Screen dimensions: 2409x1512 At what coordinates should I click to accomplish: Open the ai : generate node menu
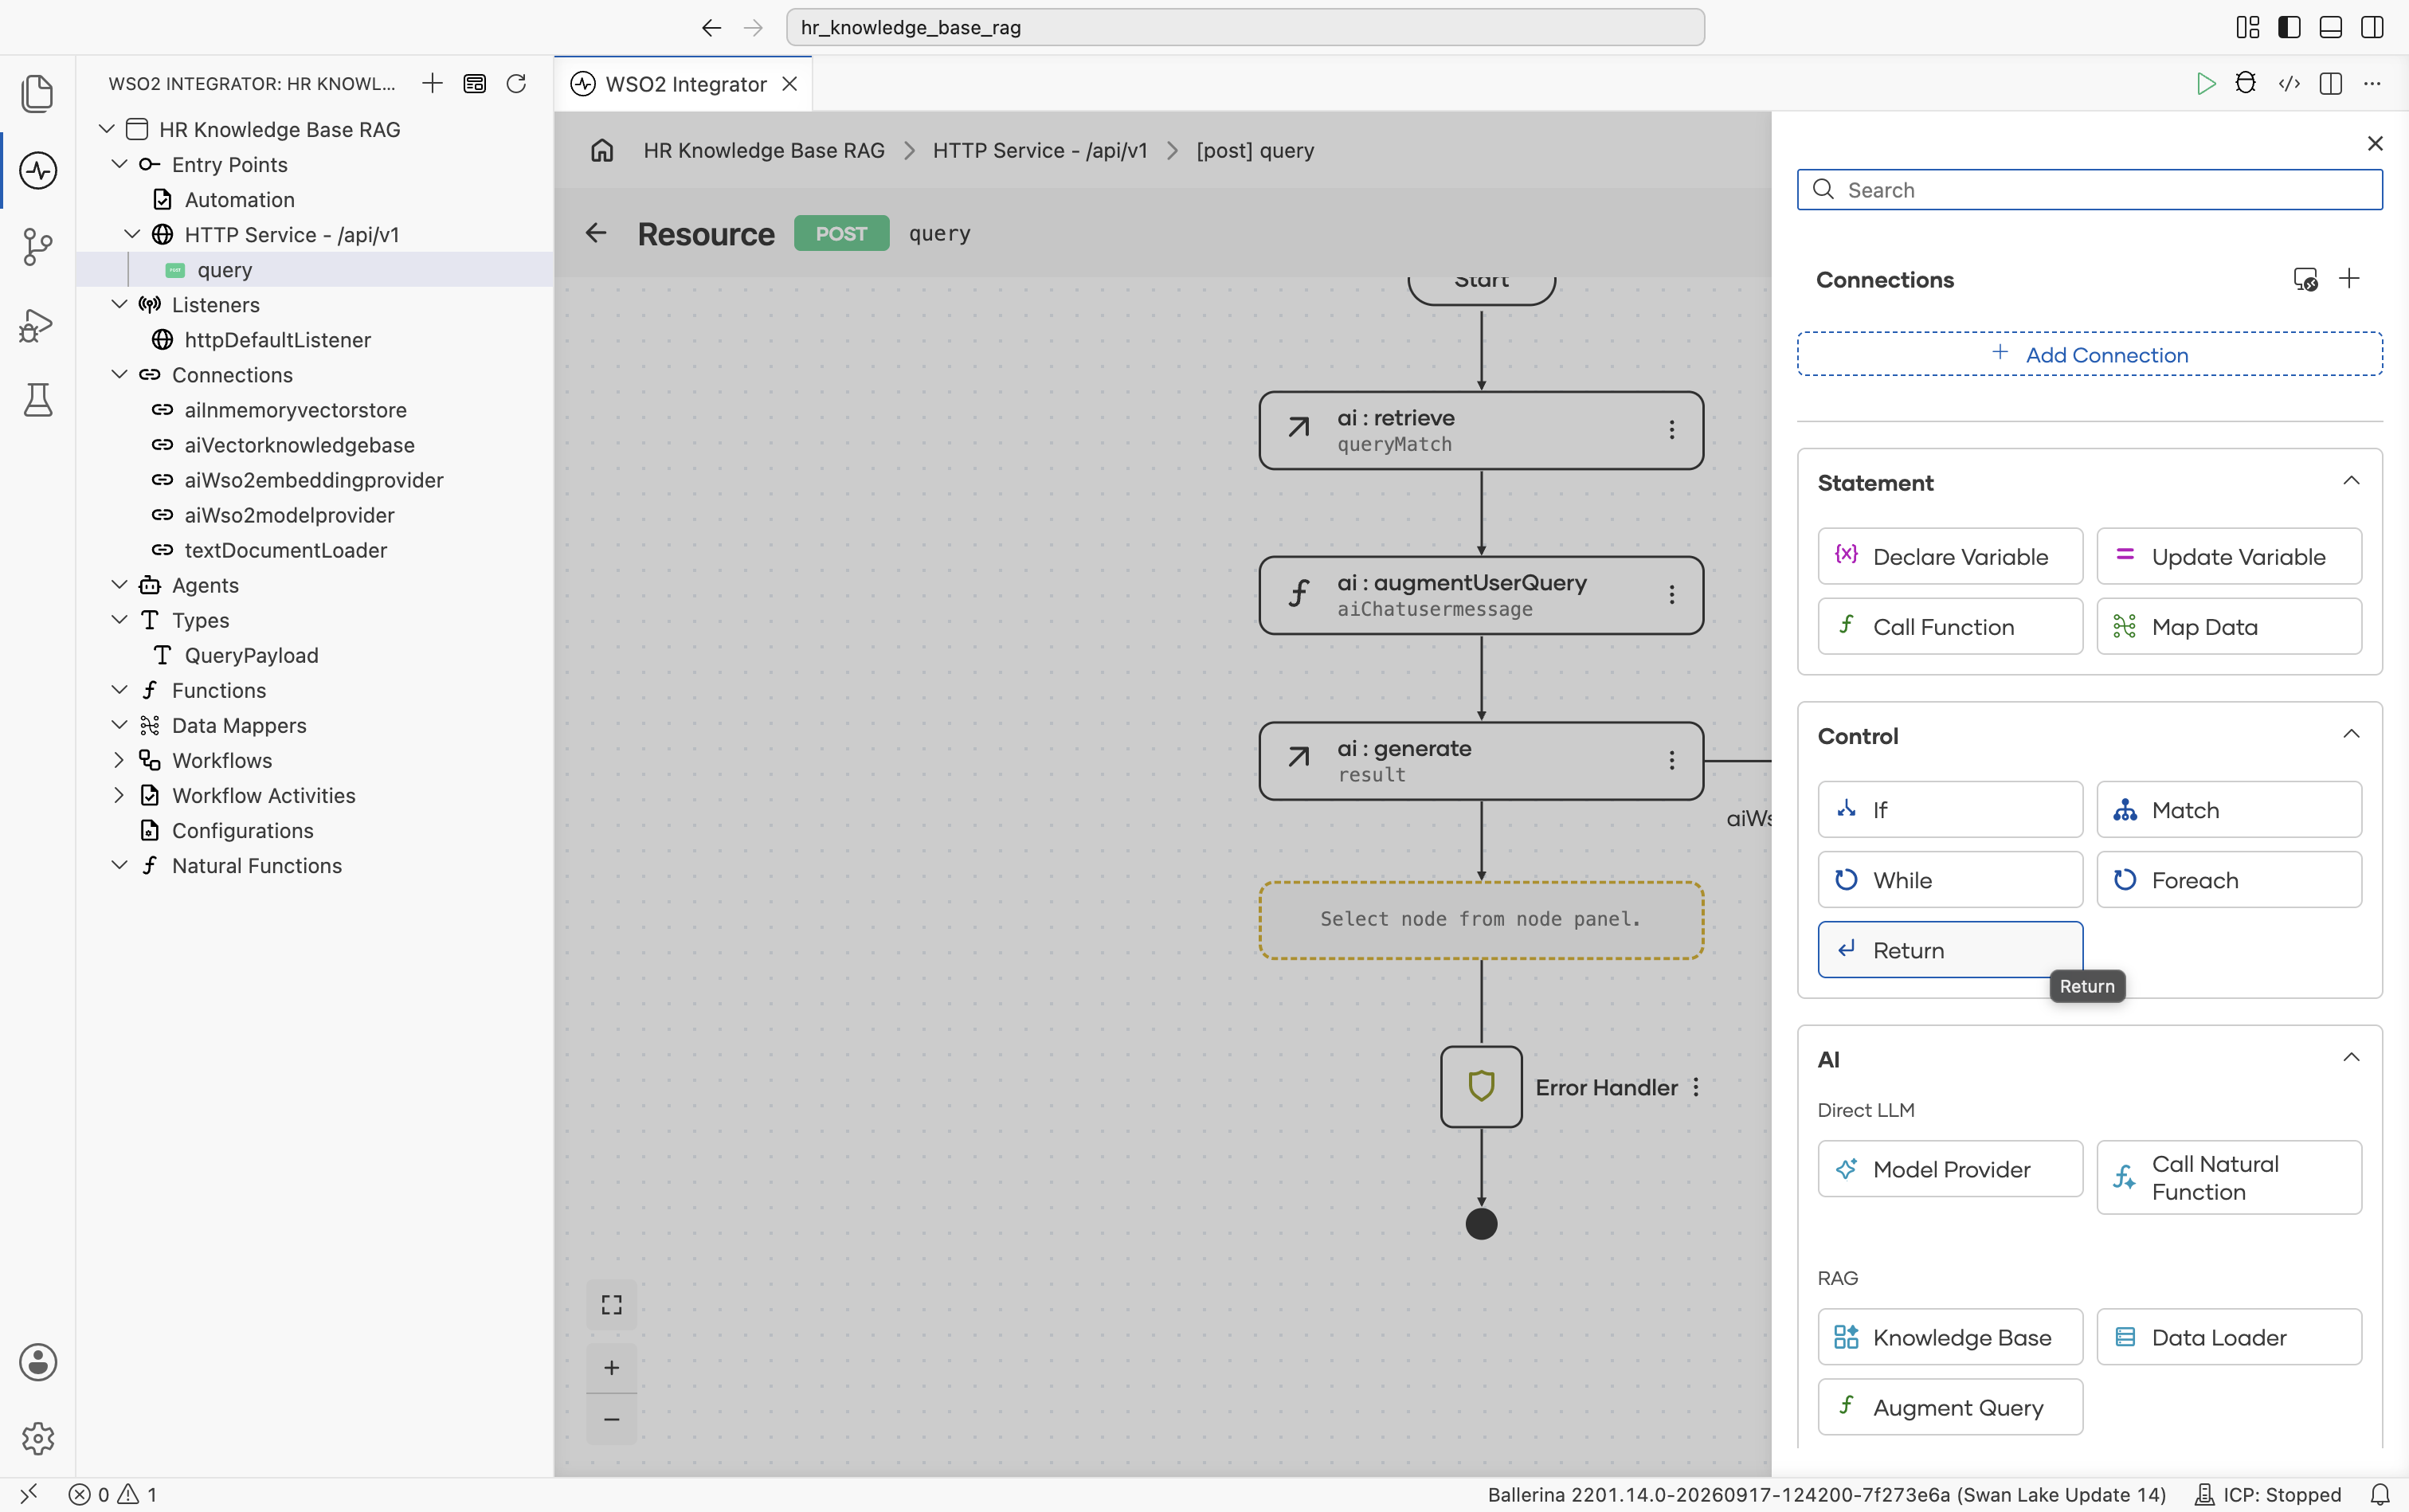click(x=1672, y=761)
